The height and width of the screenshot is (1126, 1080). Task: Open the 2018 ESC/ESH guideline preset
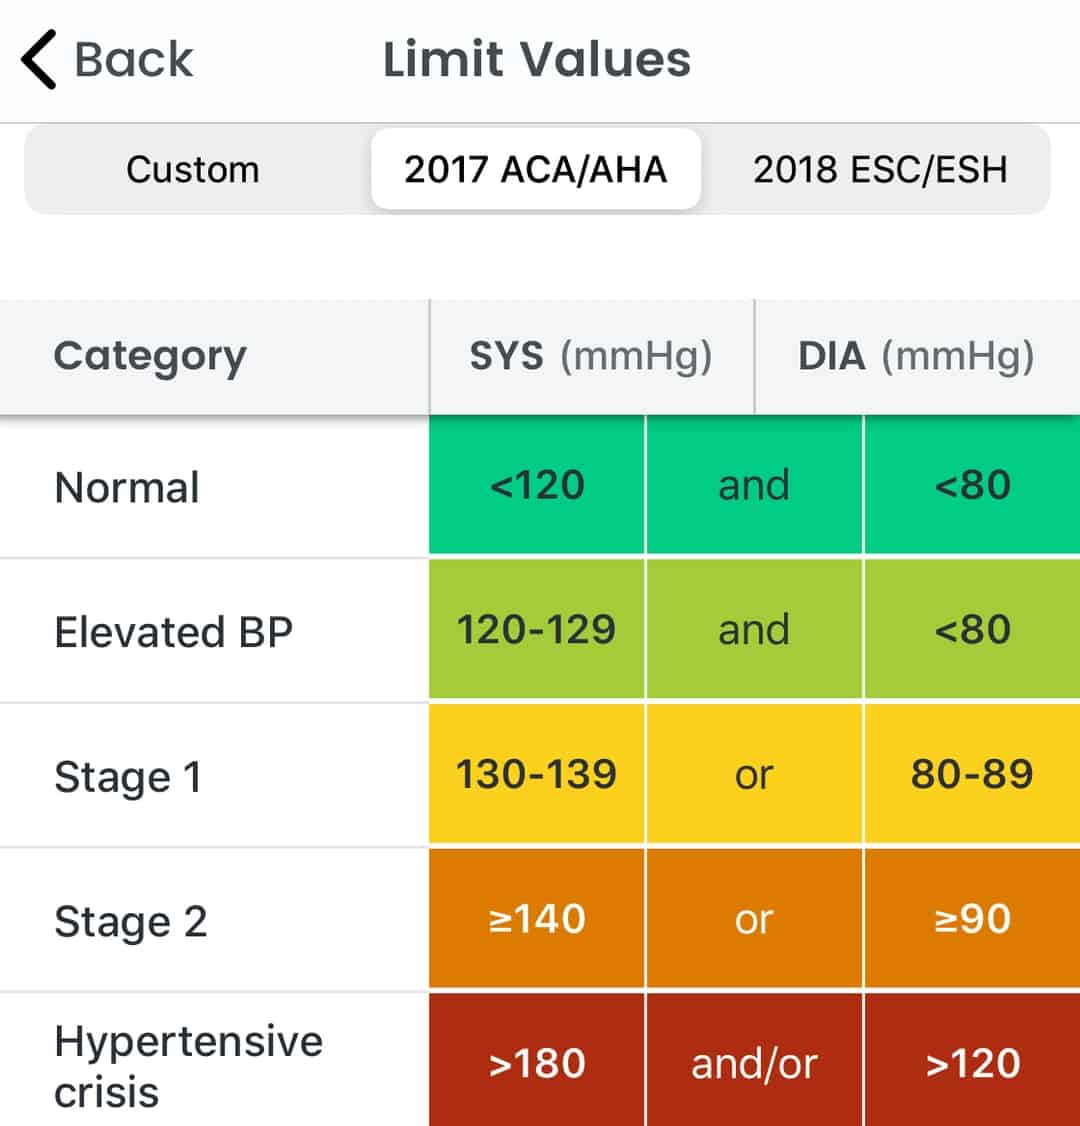880,169
